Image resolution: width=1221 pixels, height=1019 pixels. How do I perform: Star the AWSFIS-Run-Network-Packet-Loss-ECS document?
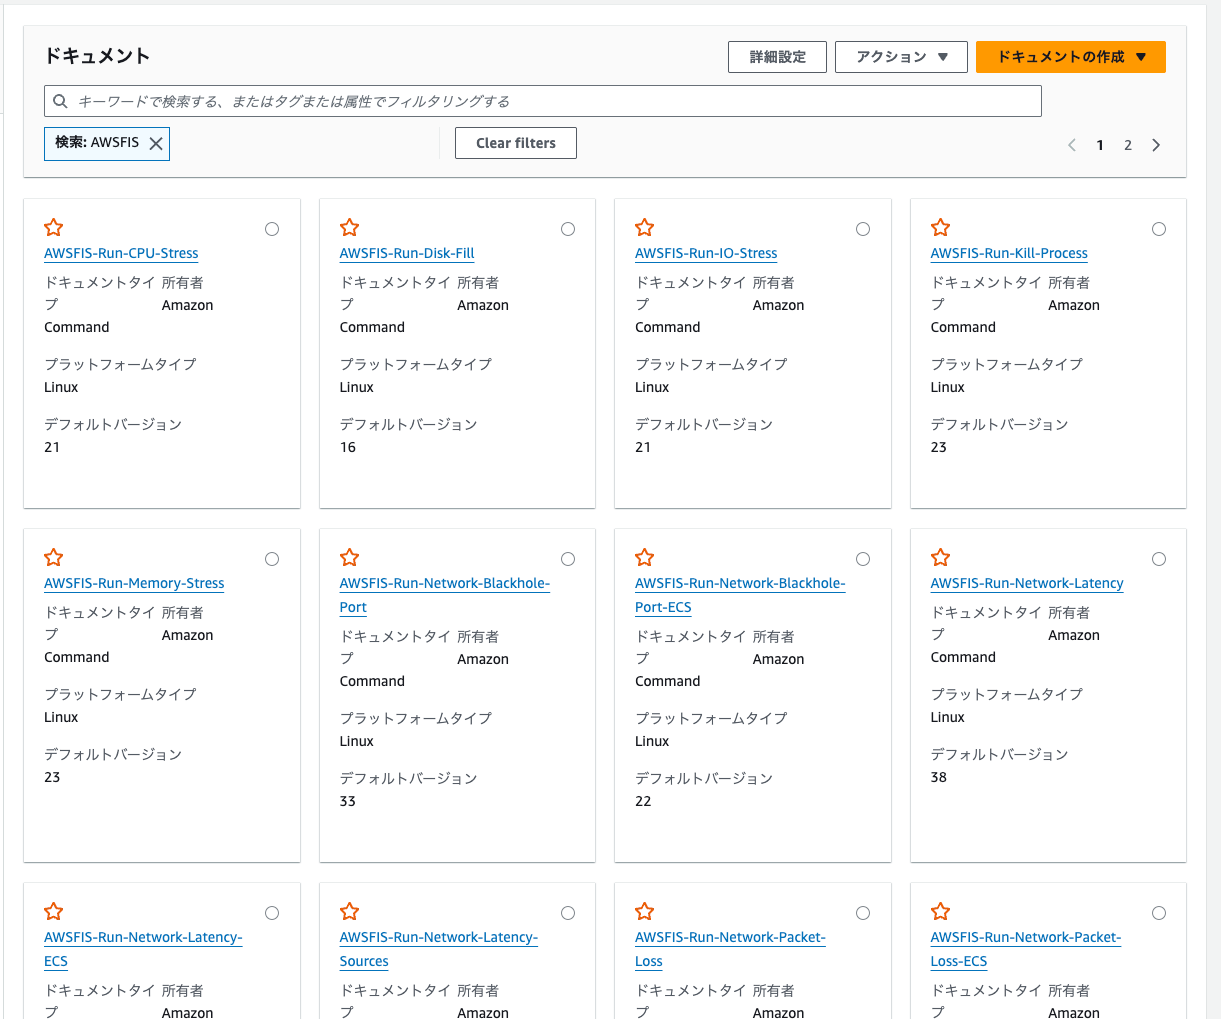pyautogui.click(x=940, y=912)
